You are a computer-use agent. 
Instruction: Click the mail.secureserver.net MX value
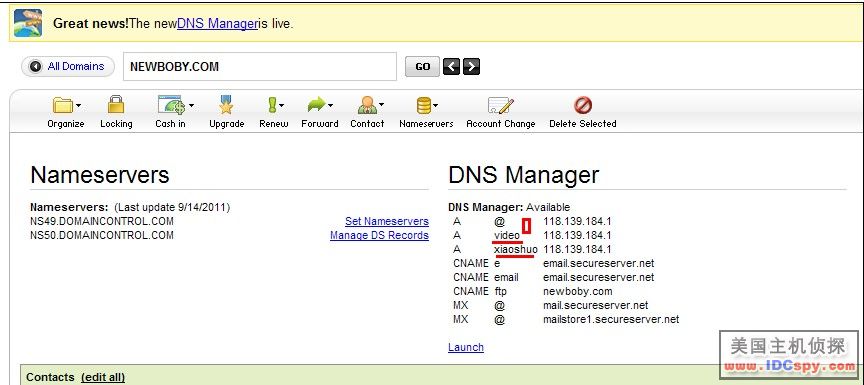point(596,305)
